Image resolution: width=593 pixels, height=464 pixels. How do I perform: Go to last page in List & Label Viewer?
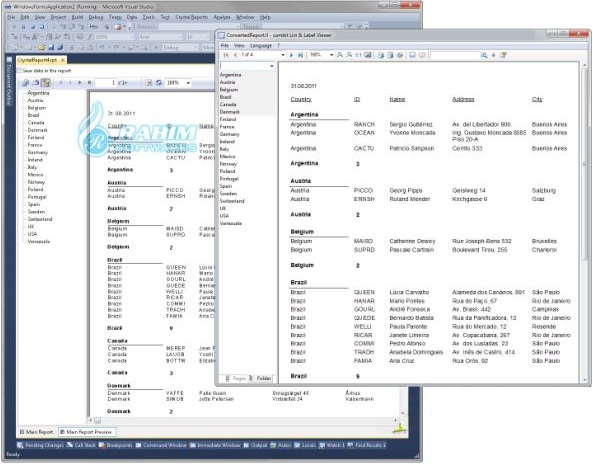(300, 55)
